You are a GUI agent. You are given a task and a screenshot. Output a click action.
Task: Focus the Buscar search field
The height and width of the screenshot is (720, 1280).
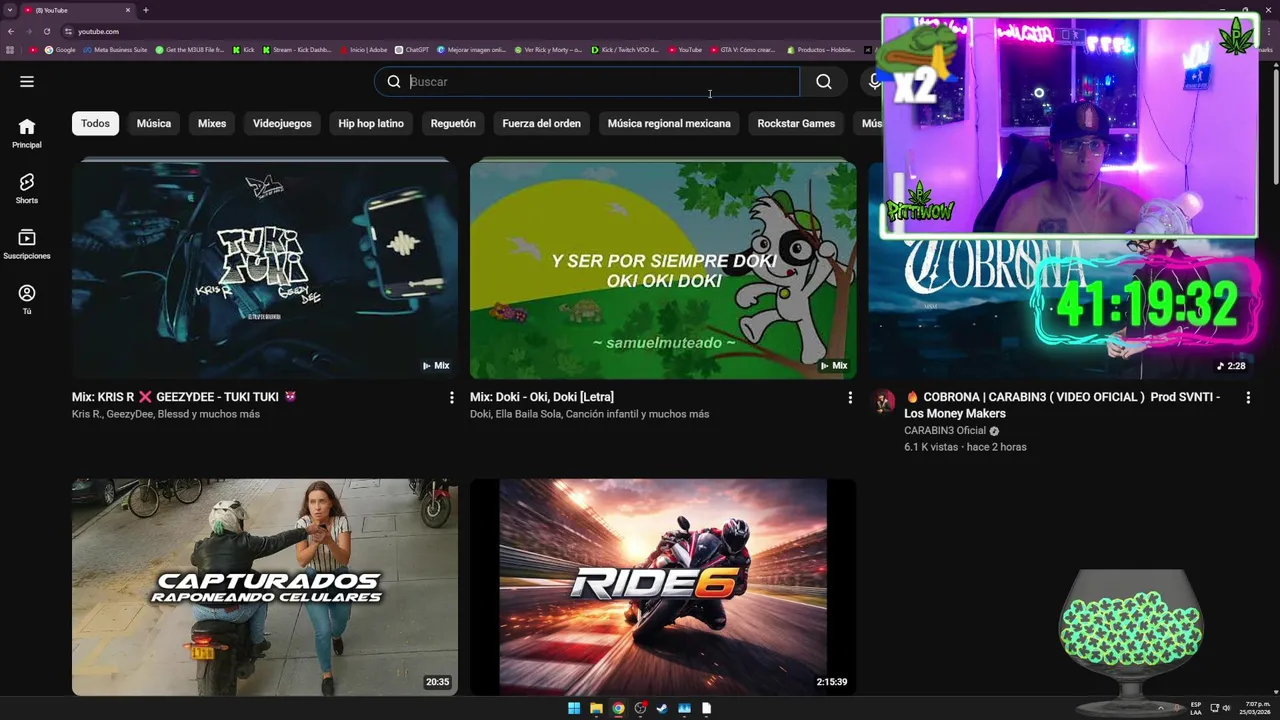[587, 82]
